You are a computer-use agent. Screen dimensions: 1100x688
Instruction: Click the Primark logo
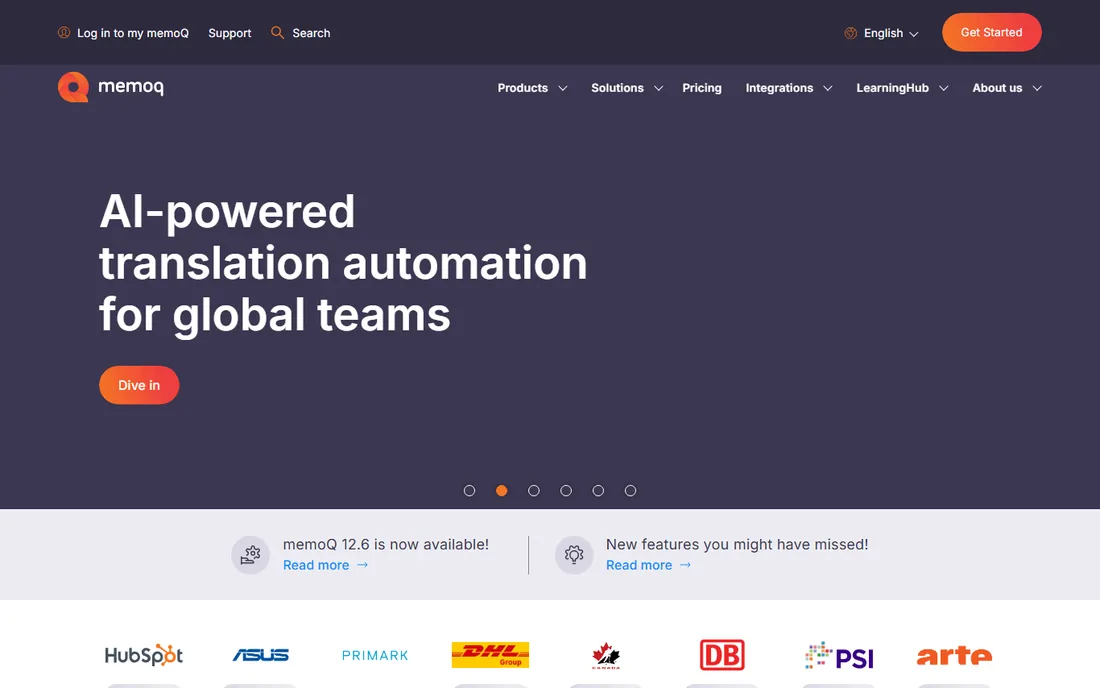pyautogui.click(x=375, y=656)
